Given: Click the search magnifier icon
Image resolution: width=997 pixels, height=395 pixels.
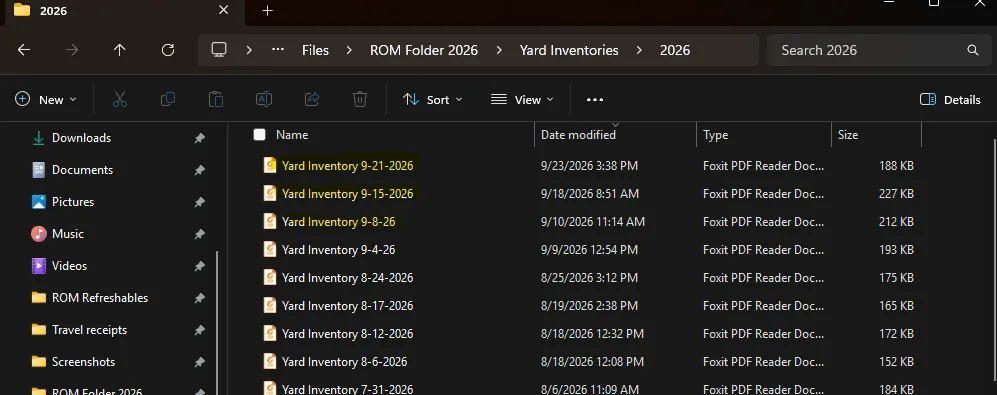Looking at the screenshot, I should pyautogui.click(x=972, y=50).
